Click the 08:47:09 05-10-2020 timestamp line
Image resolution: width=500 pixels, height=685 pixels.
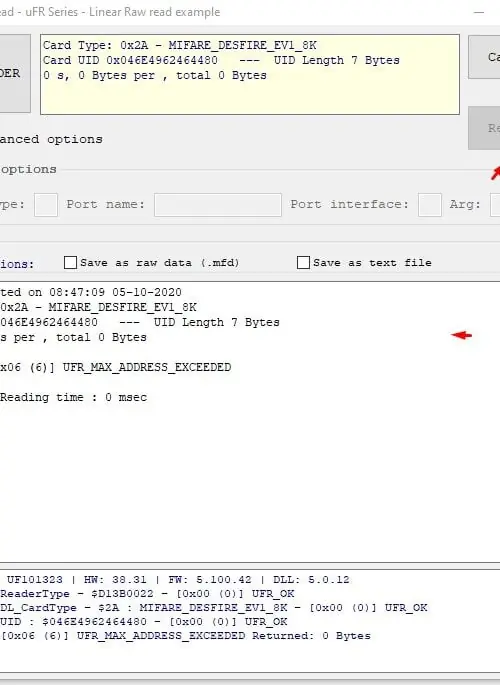pos(91,292)
